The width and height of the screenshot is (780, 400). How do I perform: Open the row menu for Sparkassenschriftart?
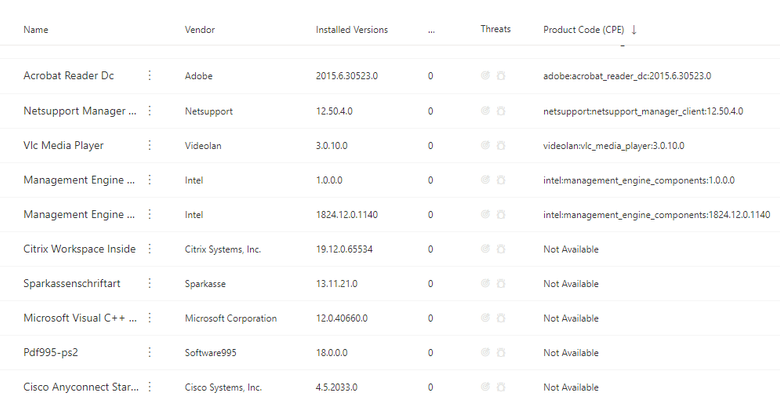[x=149, y=283]
